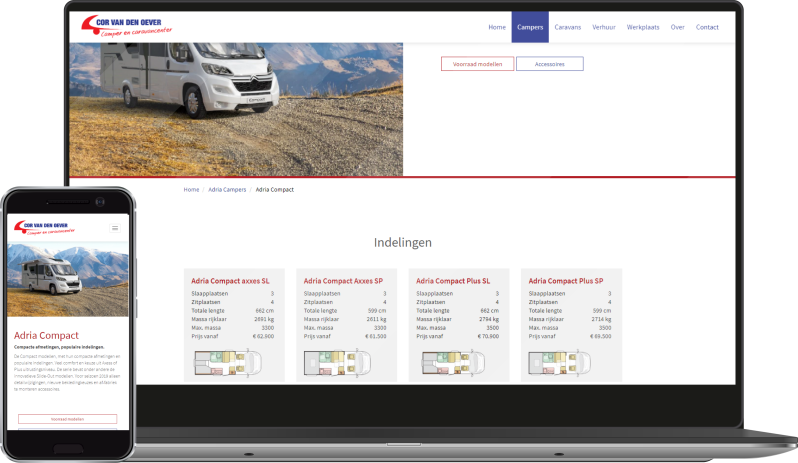This screenshot has height=463, width=798.
Task: Click the price € 61.500 in Axxes SP card
Action: point(376,336)
